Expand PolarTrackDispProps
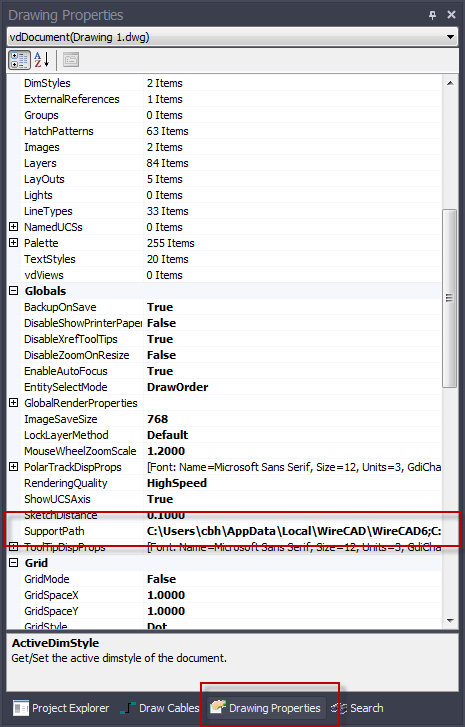The image size is (465, 727). pos(14,466)
